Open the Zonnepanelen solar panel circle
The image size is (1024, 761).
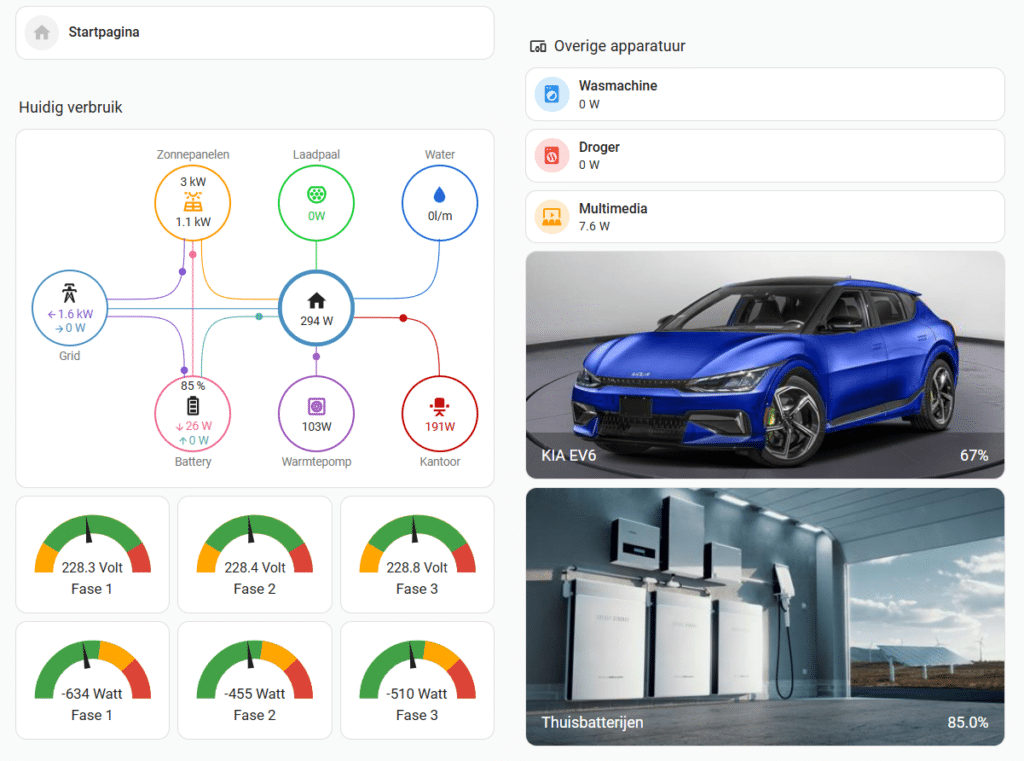click(x=193, y=202)
